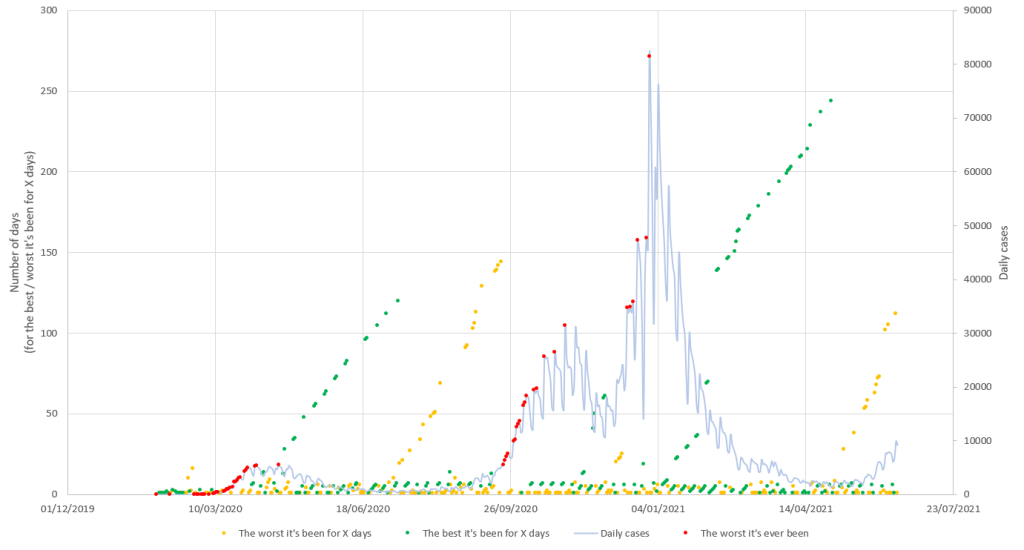Click the 'Number of days' left axis title

[23, 252]
